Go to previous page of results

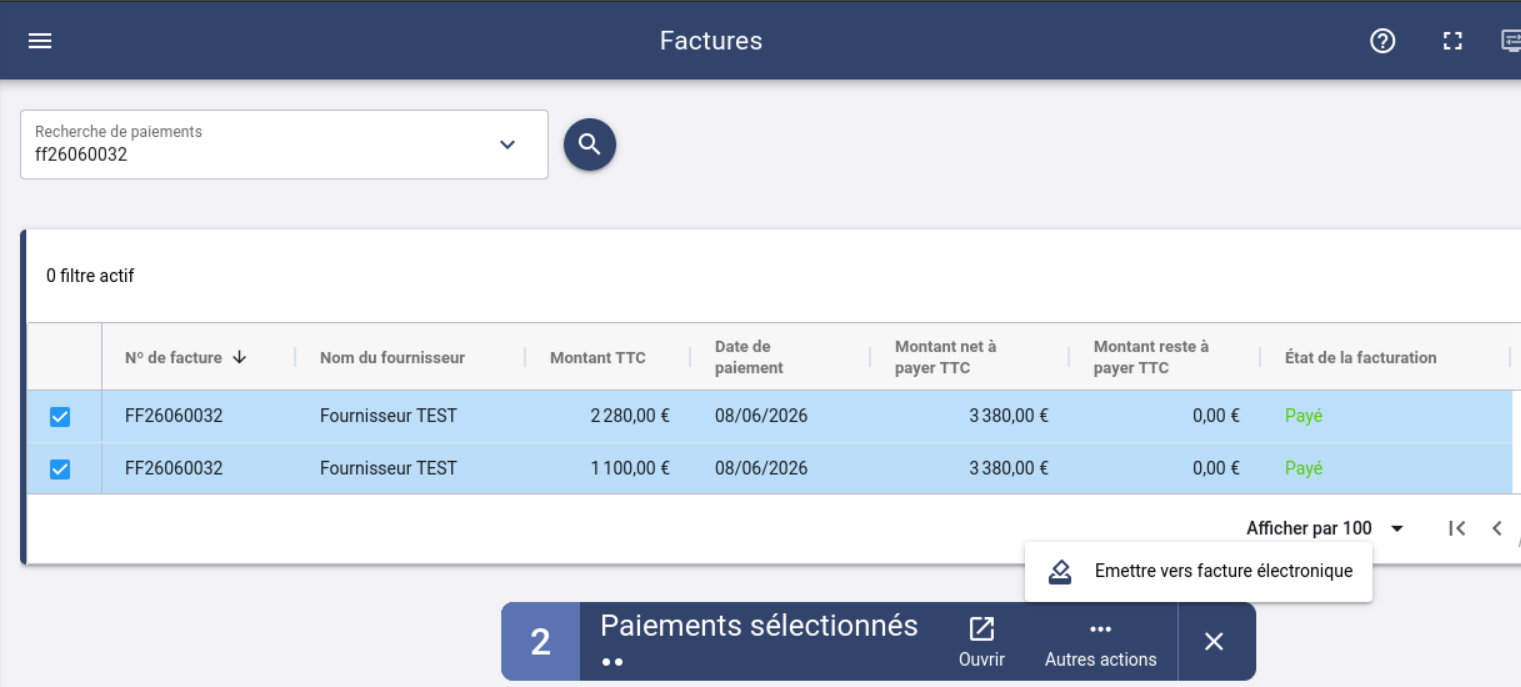pyautogui.click(x=1497, y=528)
